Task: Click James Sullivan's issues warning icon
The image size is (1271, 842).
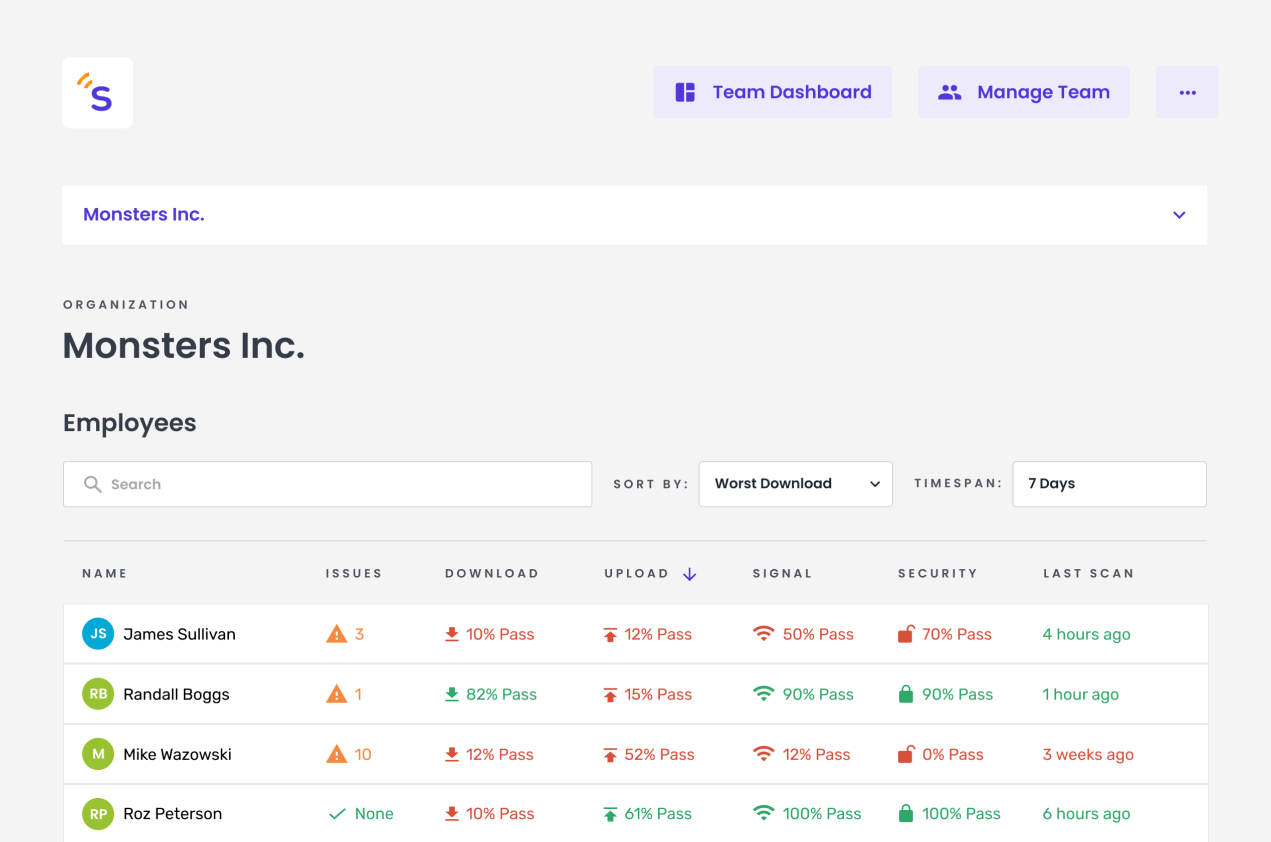Action: [x=337, y=634]
